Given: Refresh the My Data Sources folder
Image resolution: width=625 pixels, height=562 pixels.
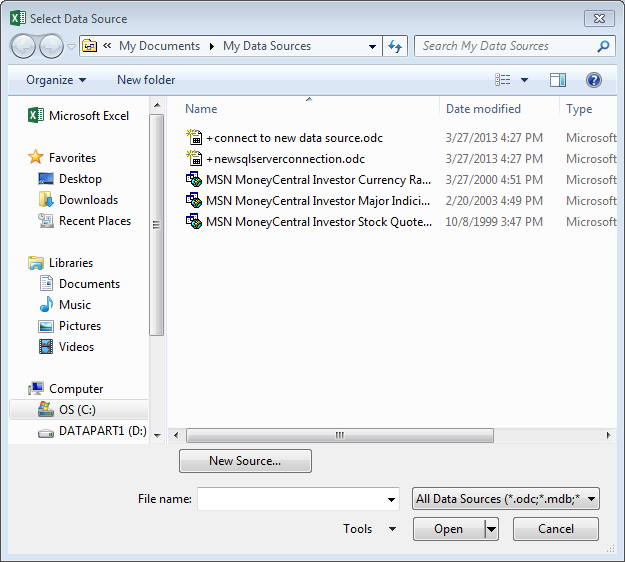Looking at the screenshot, I should tap(395, 46).
